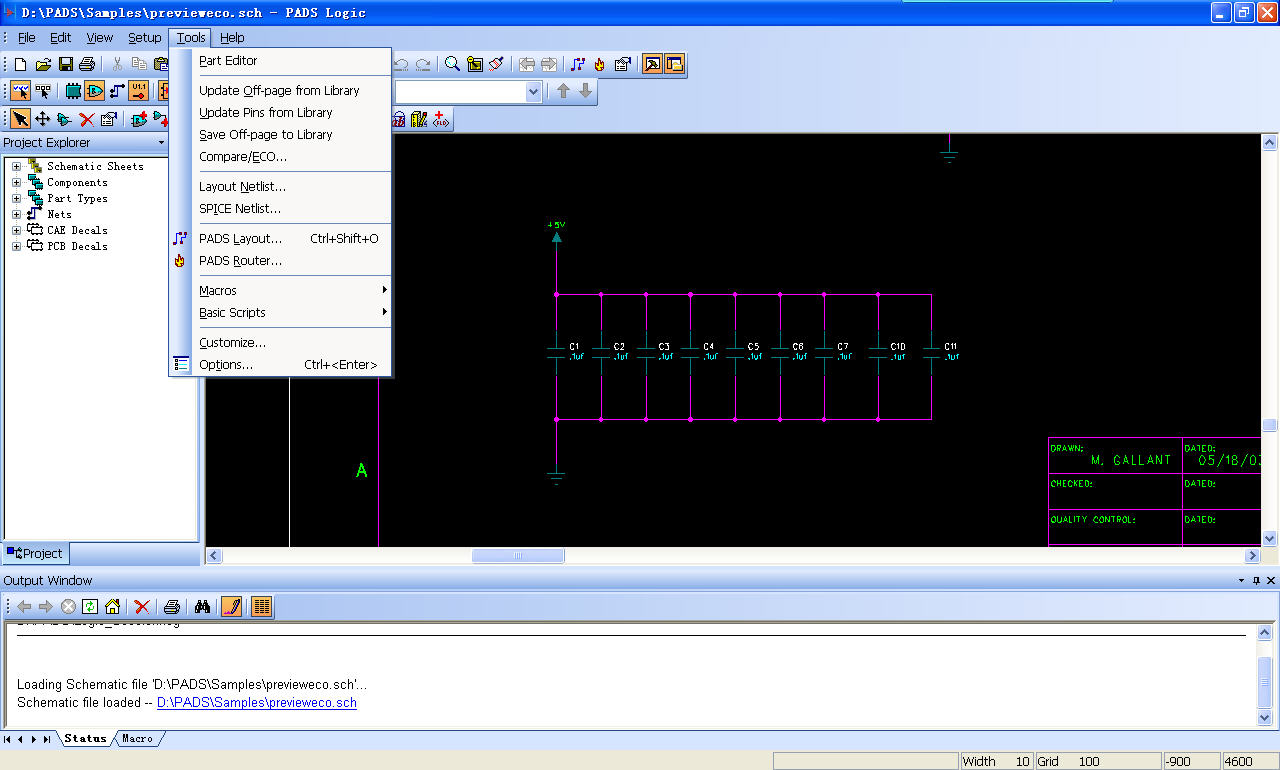Click the Project Explorer header dropdown arrow
This screenshot has width=1280, height=770.
coord(162,143)
